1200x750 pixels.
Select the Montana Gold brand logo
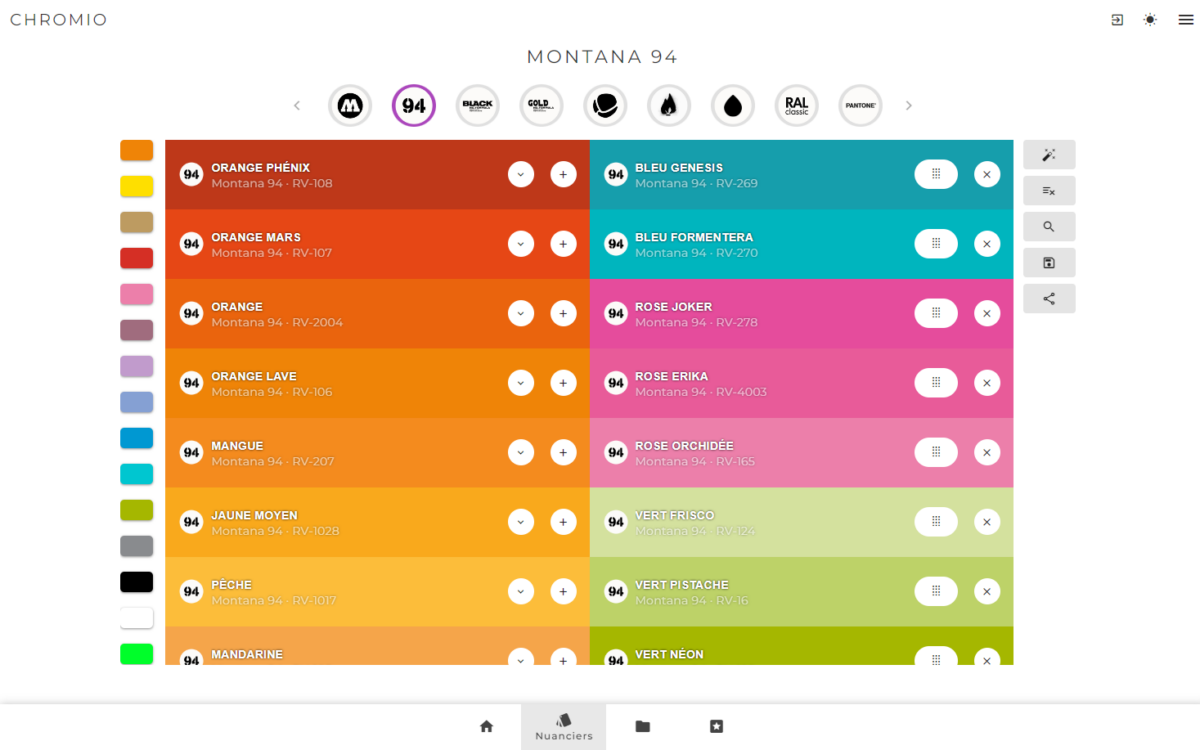point(541,105)
